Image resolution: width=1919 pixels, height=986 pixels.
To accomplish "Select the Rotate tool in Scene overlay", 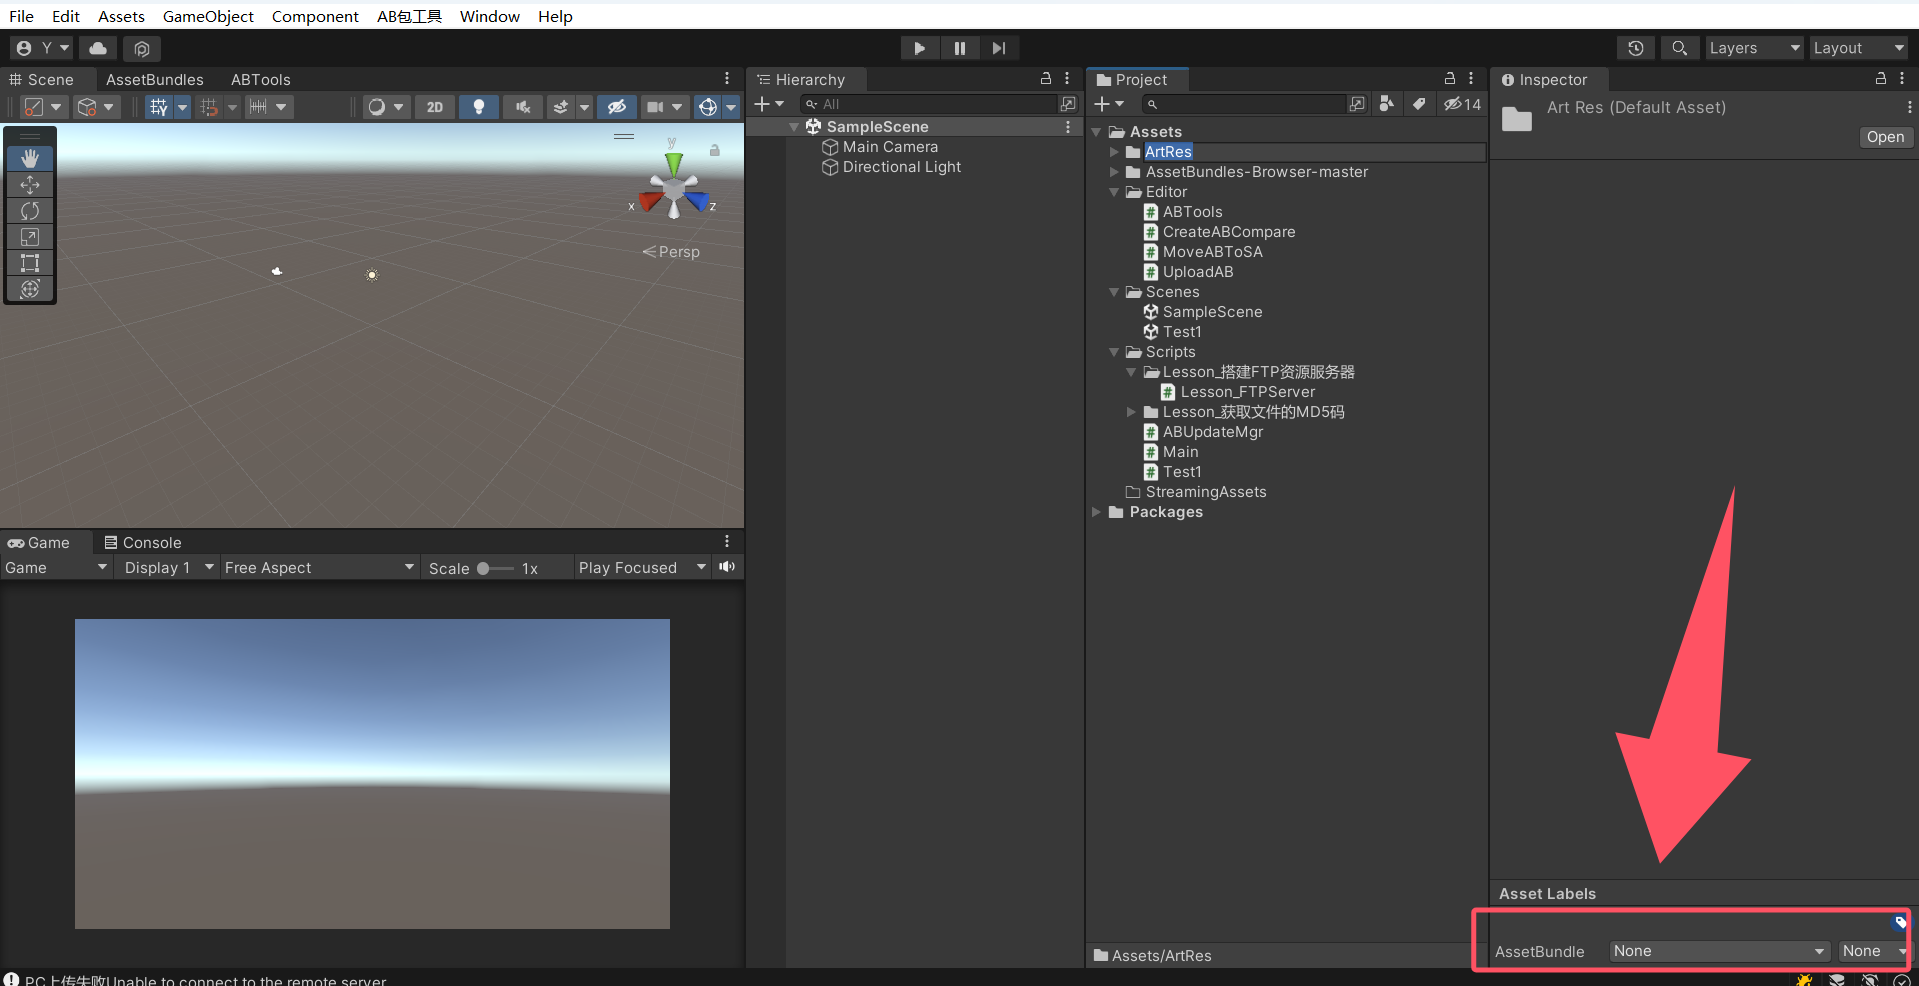I will tap(30, 211).
